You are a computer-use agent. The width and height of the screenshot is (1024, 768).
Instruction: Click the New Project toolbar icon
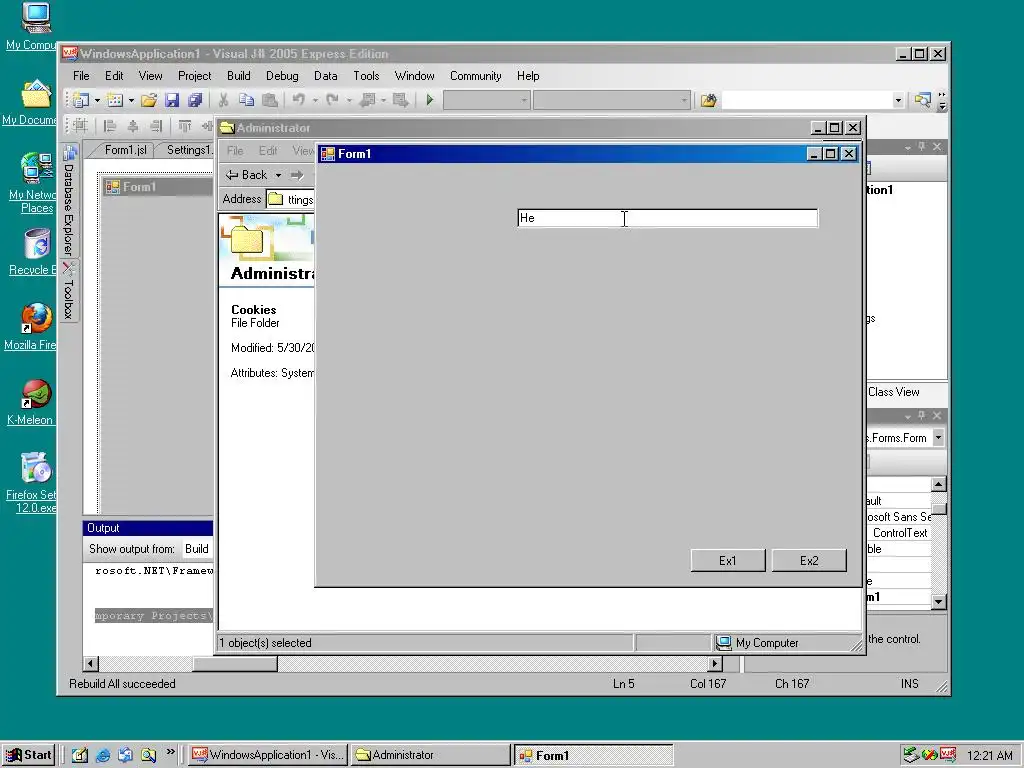pyautogui.click(x=81, y=100)
